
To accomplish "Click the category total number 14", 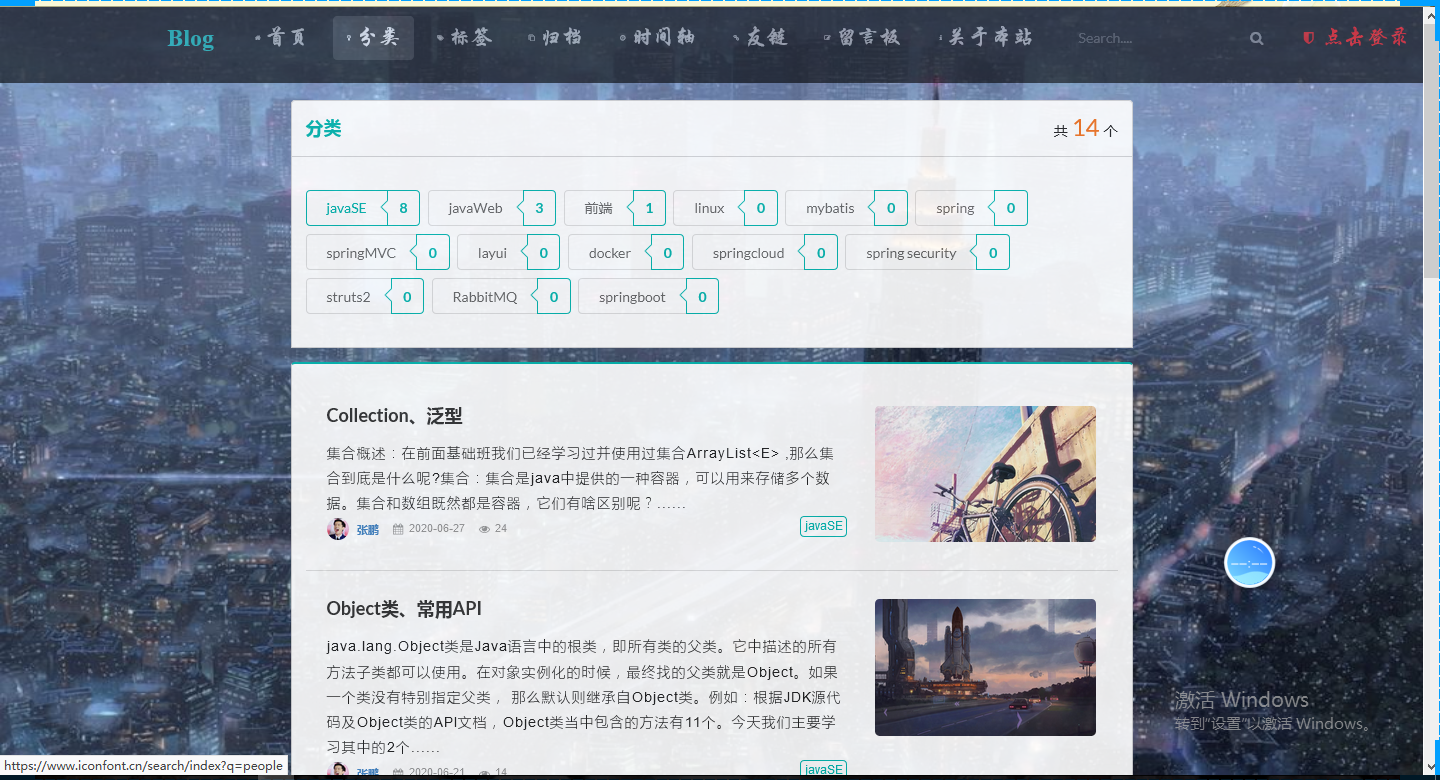I will 1086,128.
